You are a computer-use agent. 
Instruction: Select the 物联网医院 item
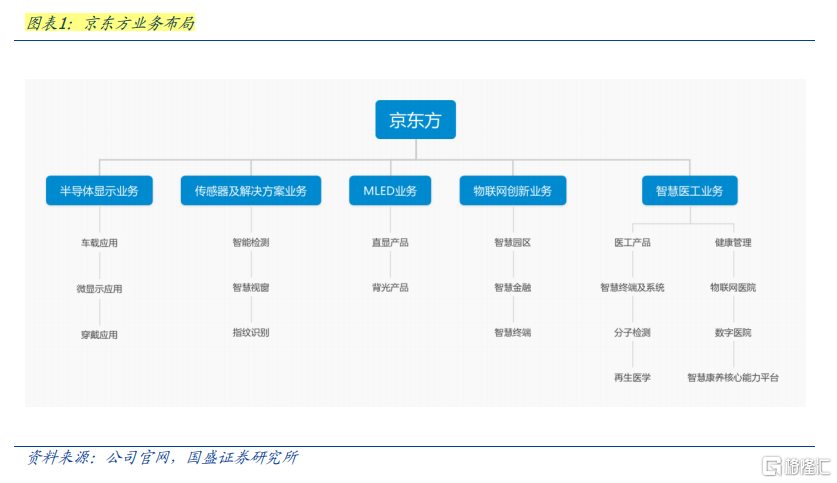click(733, 287)
